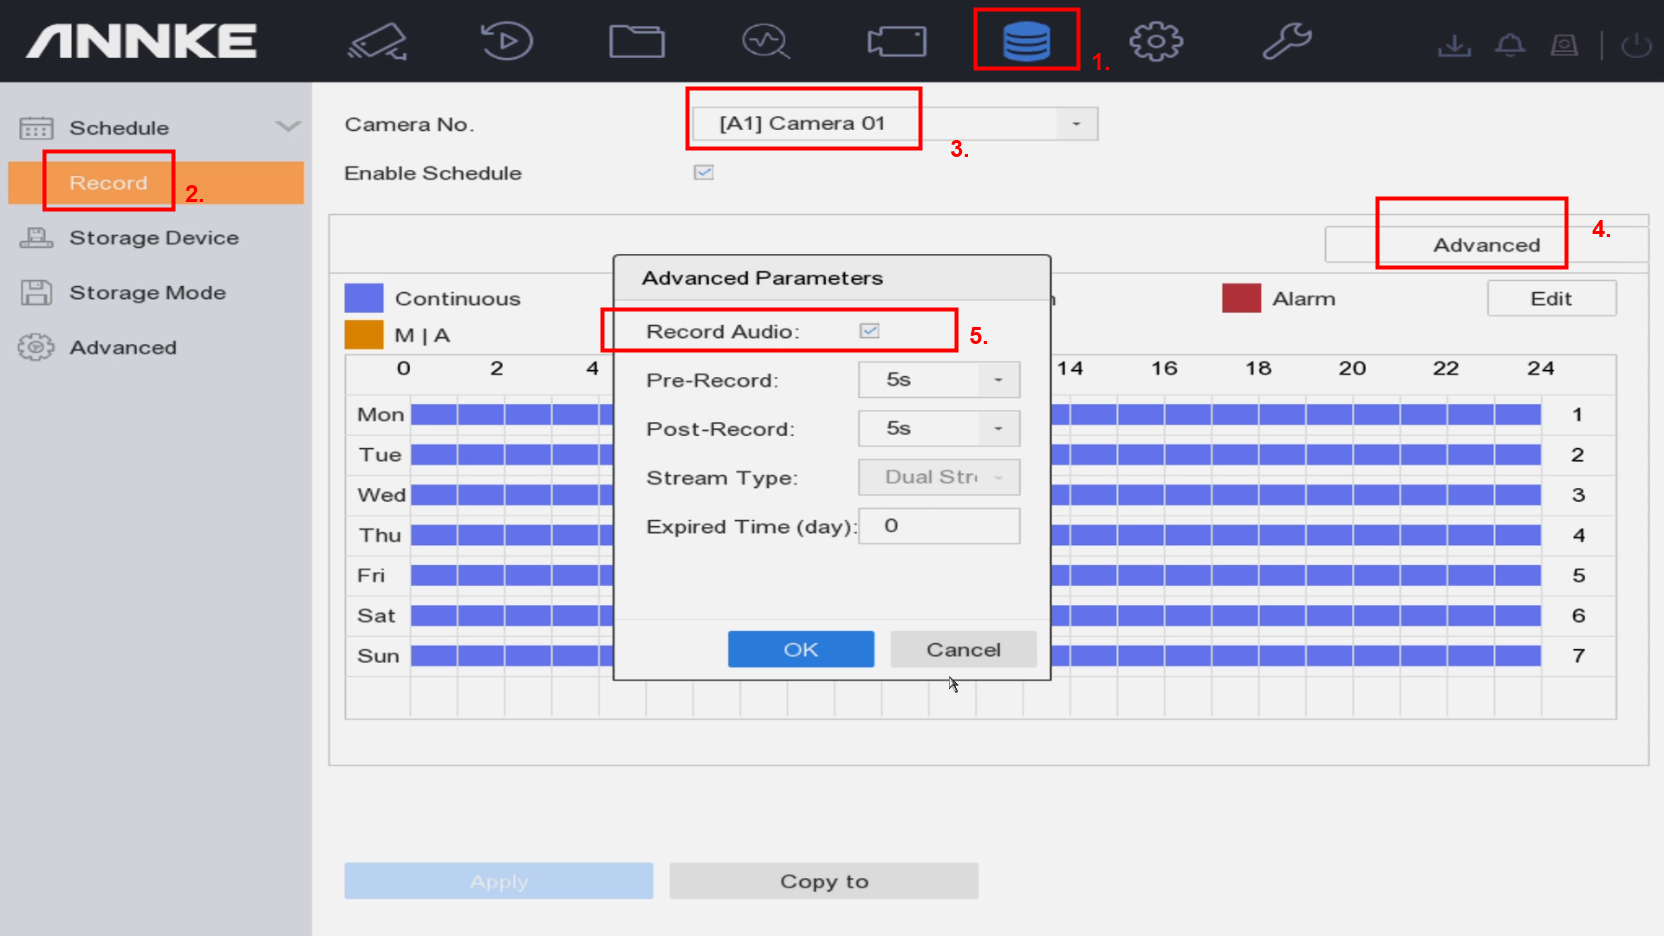Viewport: 1664px width, 936px height.
Task: Open the Smart Analysis search icon
Action: pyautogui.click(x=765, y=41)
